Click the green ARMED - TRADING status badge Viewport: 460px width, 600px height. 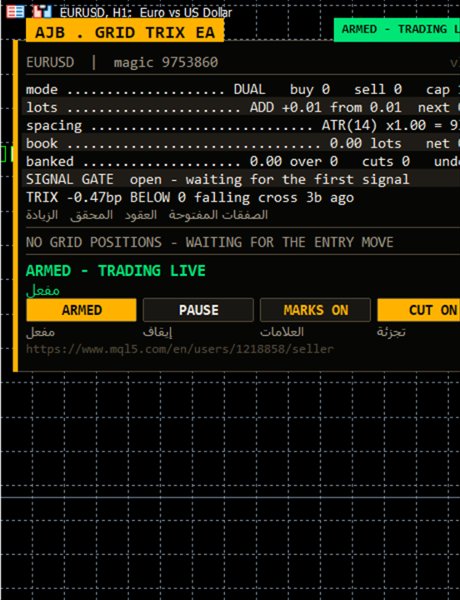(397, 29)
